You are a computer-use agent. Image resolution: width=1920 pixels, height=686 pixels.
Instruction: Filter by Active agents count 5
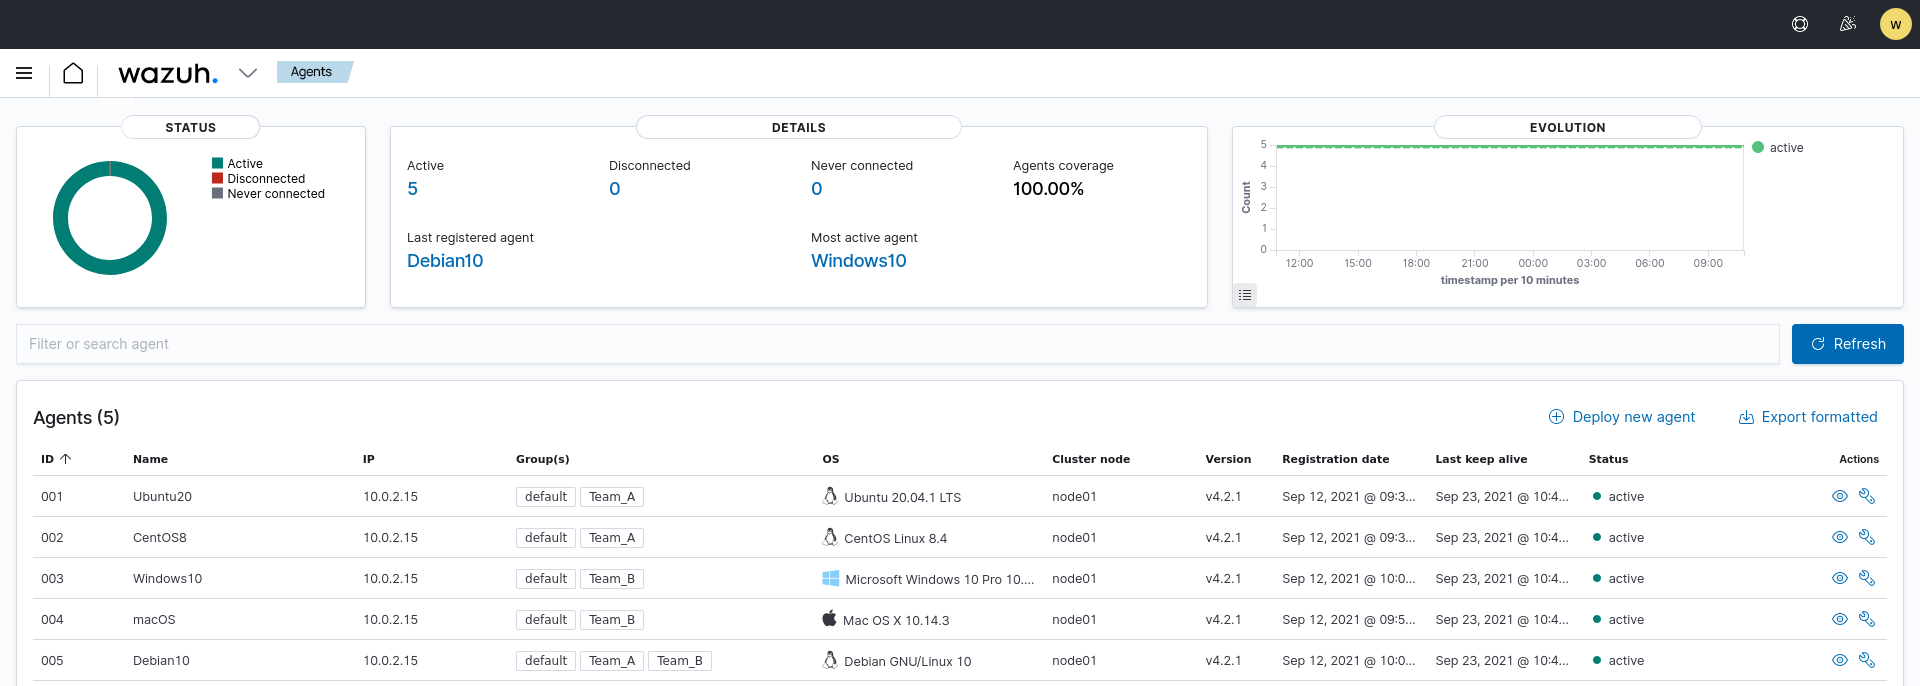[x=412, y=189]
